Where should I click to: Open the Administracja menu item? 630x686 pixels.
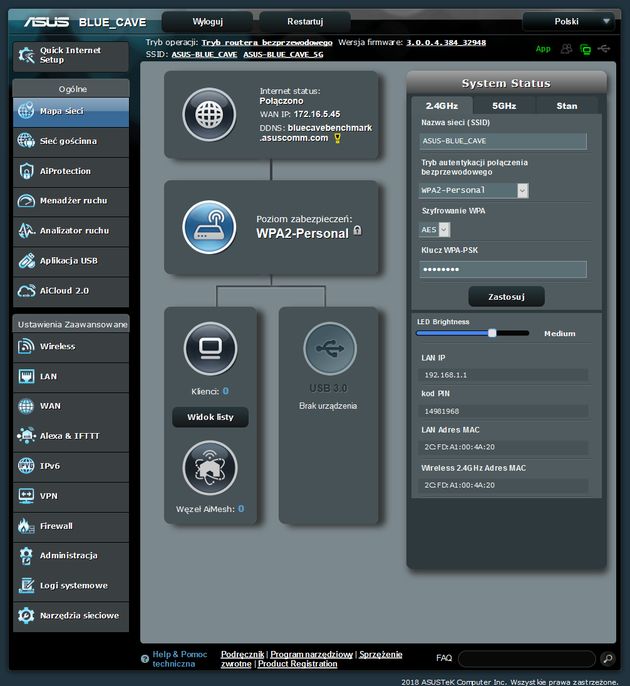(x=71, y=556)
